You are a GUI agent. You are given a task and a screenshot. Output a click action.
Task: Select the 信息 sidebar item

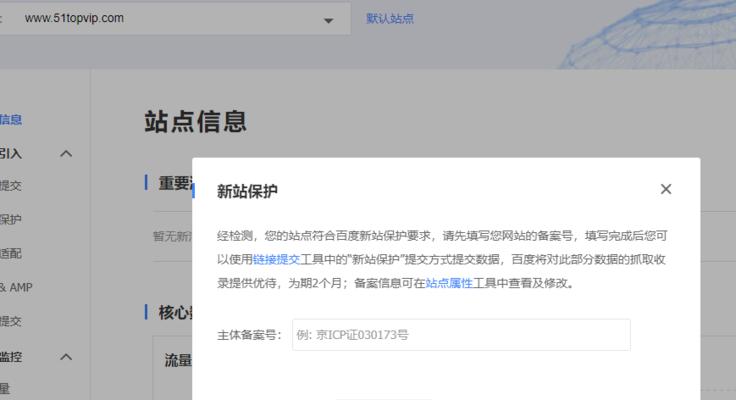(x=11, y=120)
